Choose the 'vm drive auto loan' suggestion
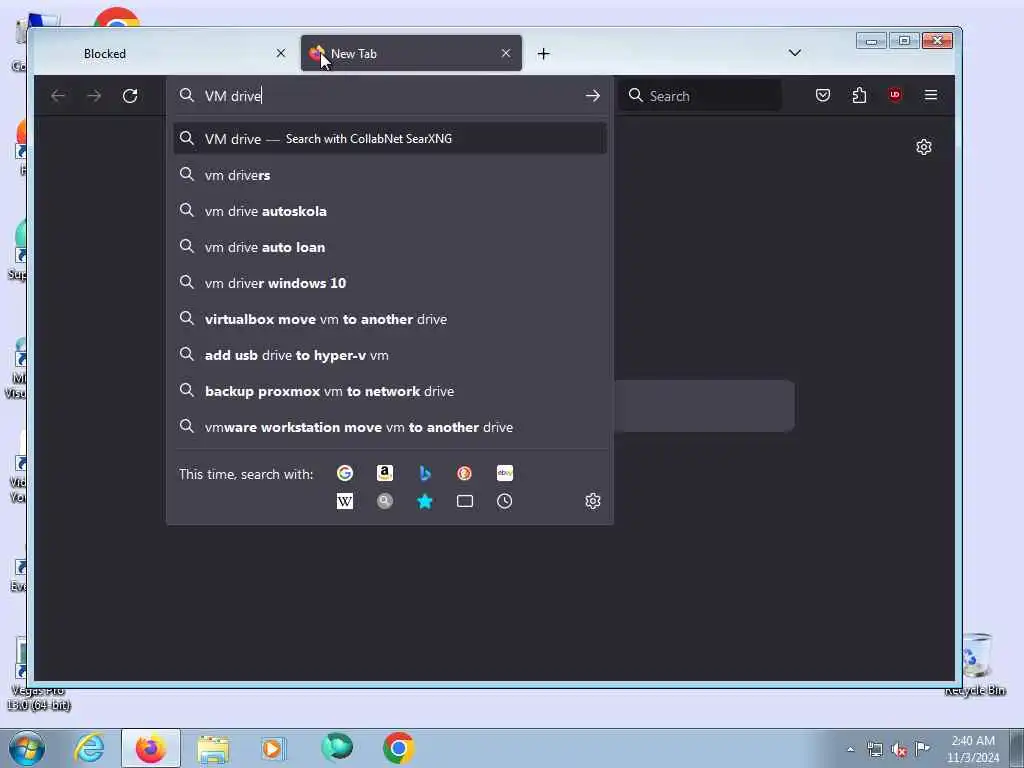Viewport: 1024px width, 768px height. point(390,247)
